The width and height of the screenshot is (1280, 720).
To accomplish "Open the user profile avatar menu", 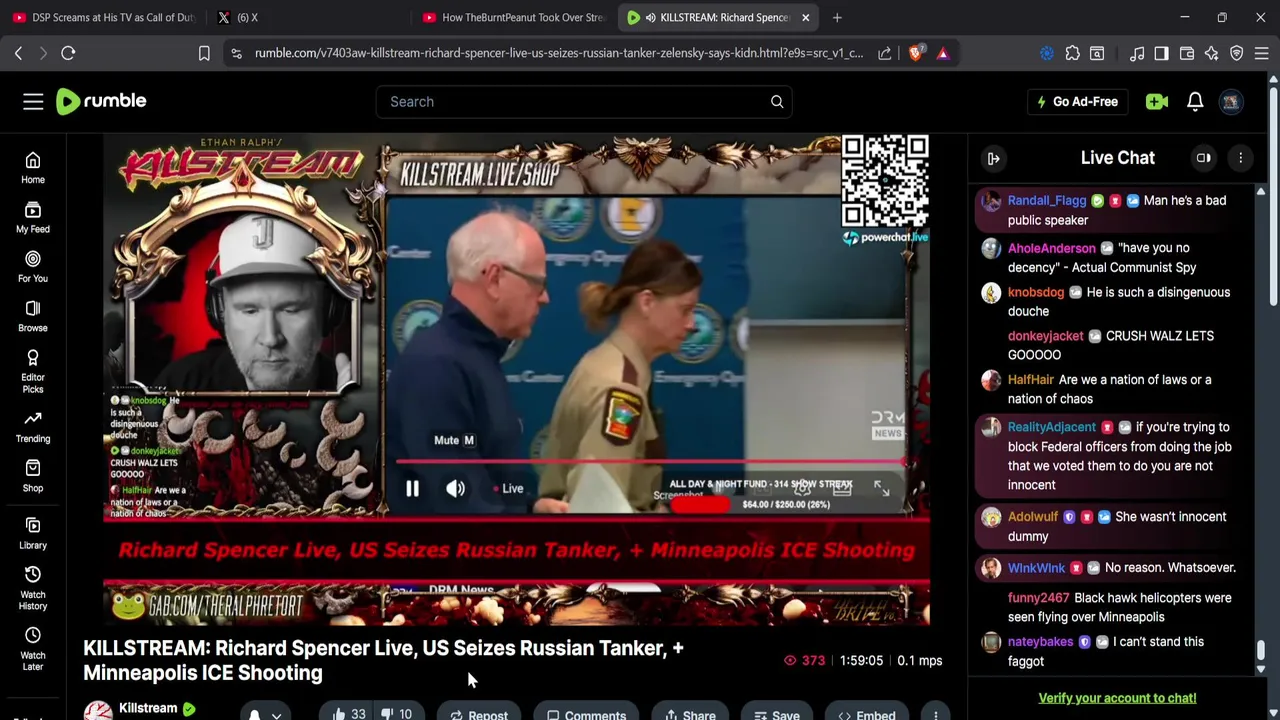I will point(1231,101).
